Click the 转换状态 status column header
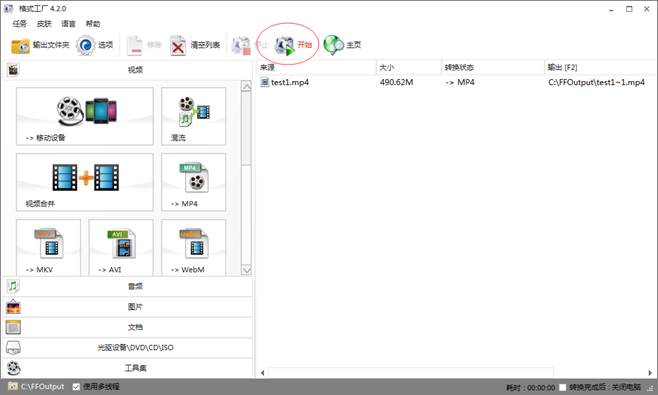 (493, 67)
